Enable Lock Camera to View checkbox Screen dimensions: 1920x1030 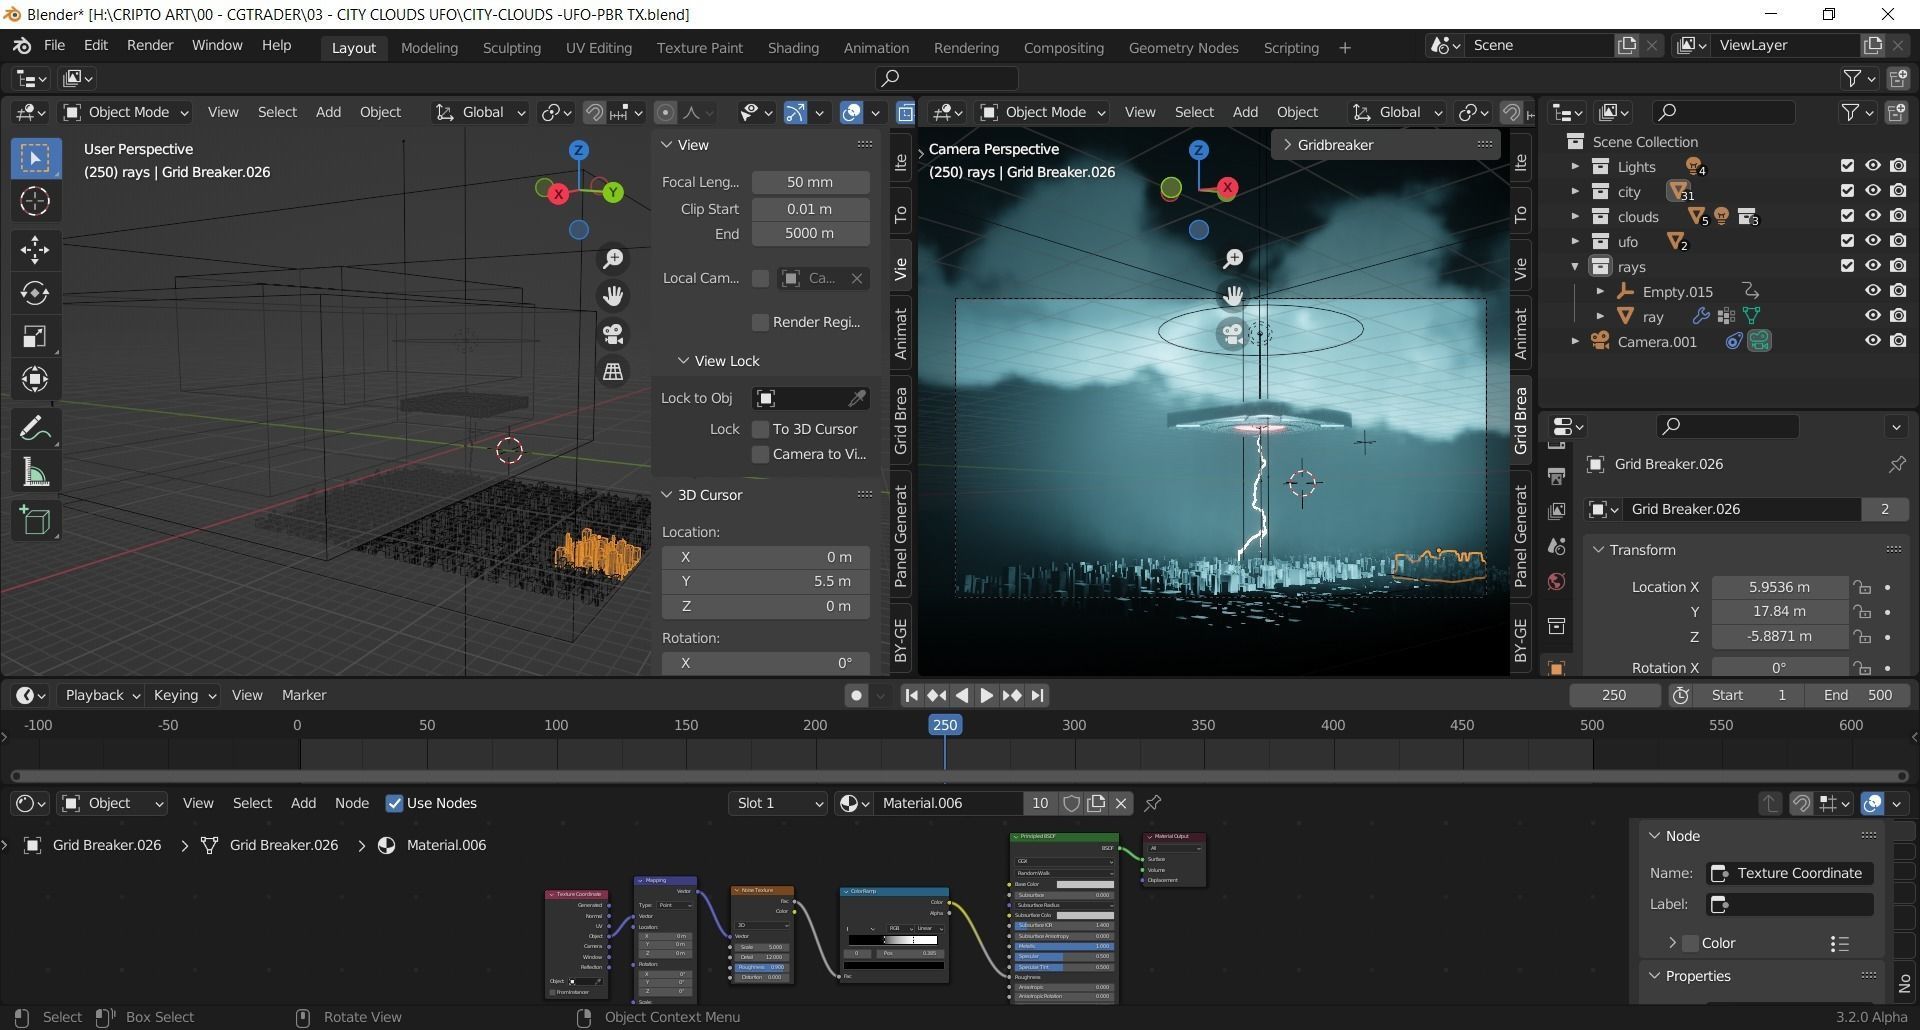760,454
